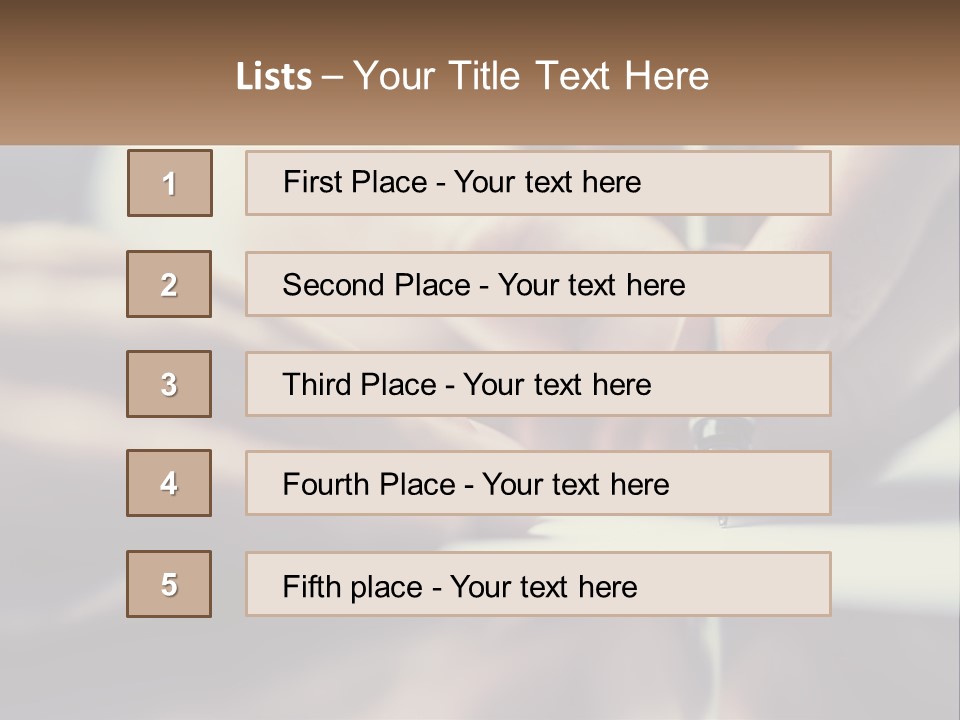Click the Second Place text box

[538, 284]
